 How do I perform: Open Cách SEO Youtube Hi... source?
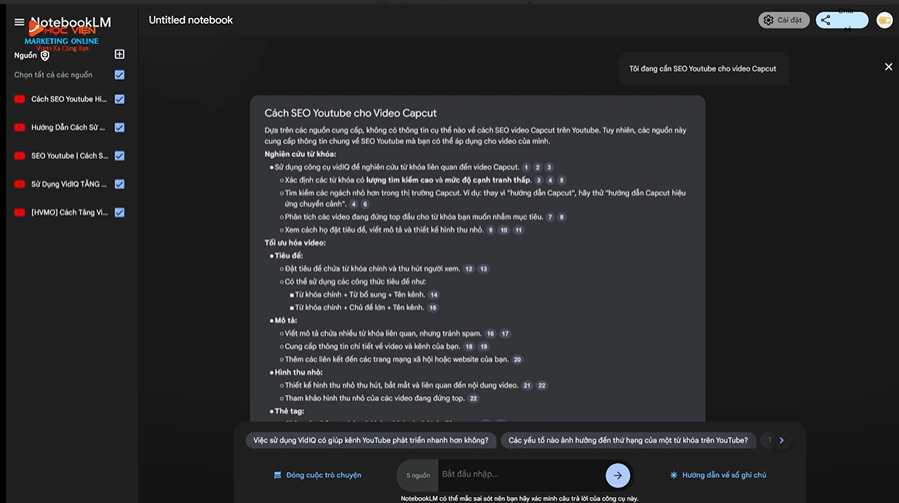(x=69, y=99)
